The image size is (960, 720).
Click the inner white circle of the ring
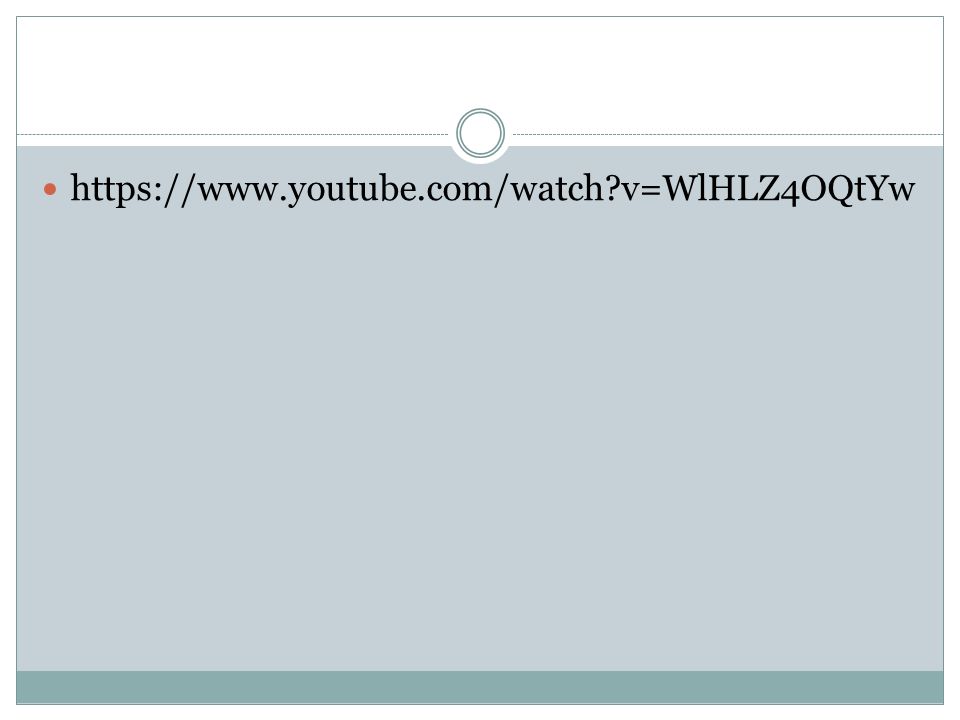481,133
